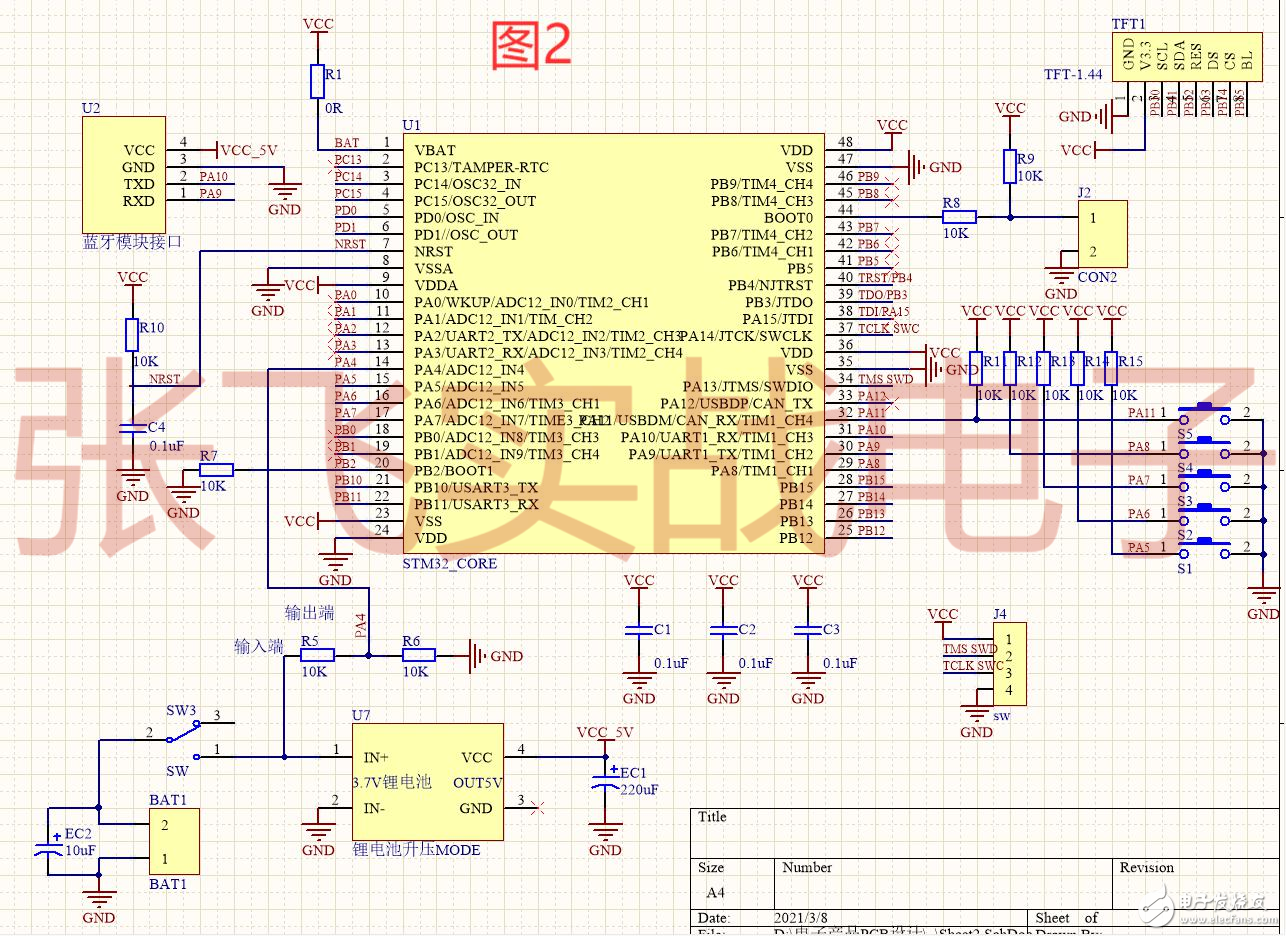
Task: Click the "VDDA" pin label
Action: (435, 285)
